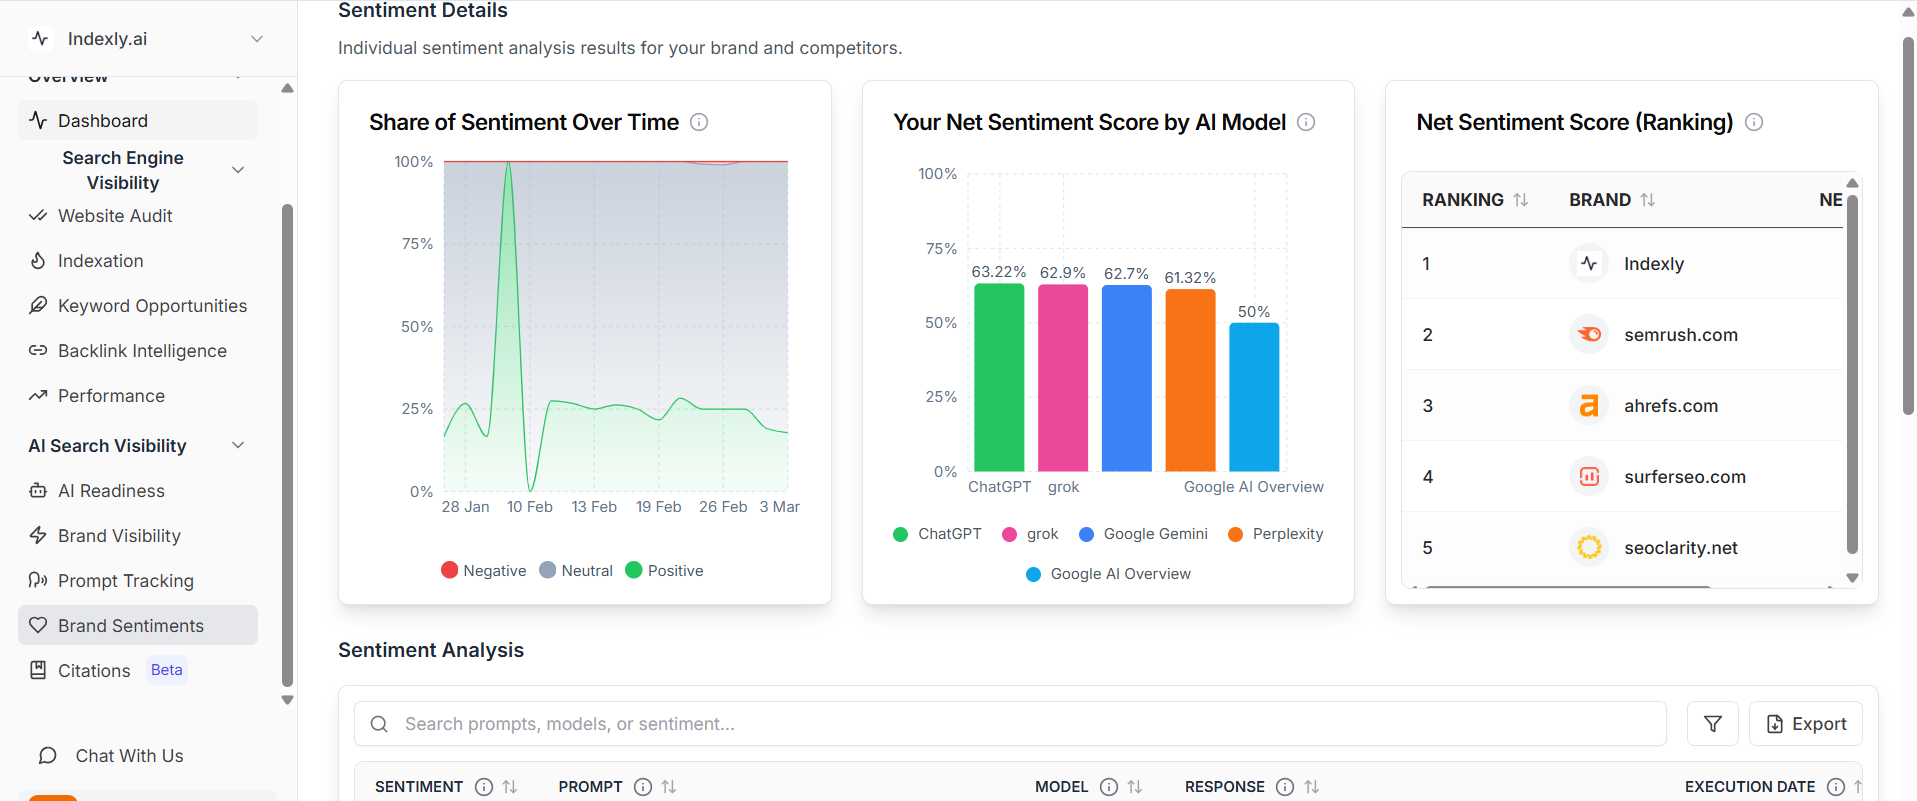Click the Export button
The width and height of the screenshot is (1917, 801).
pos(1805,724)
